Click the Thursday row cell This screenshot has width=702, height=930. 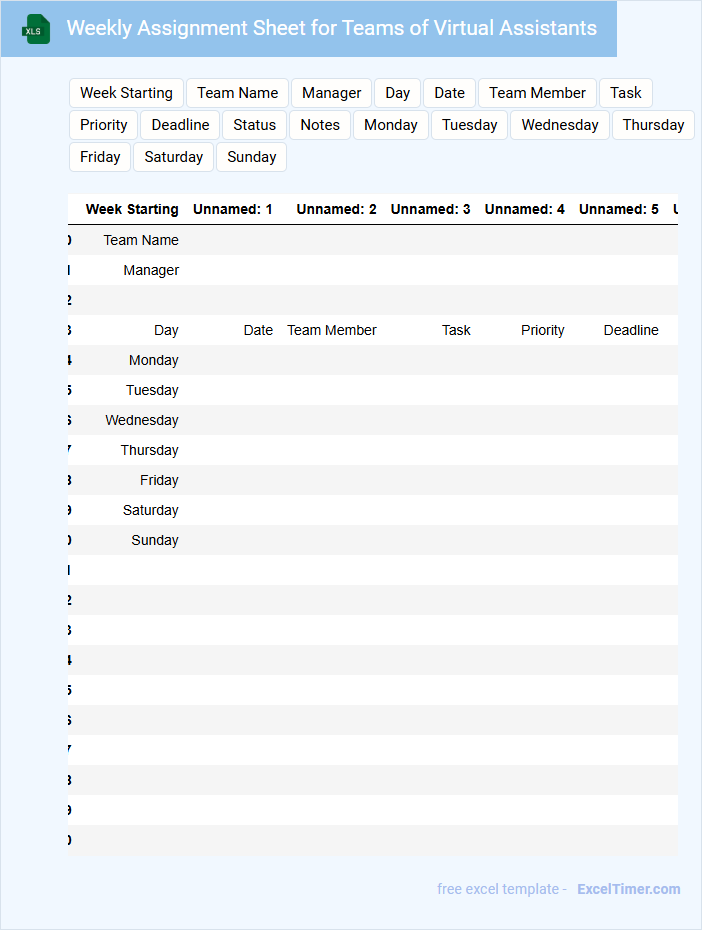[x=149, y=450]
